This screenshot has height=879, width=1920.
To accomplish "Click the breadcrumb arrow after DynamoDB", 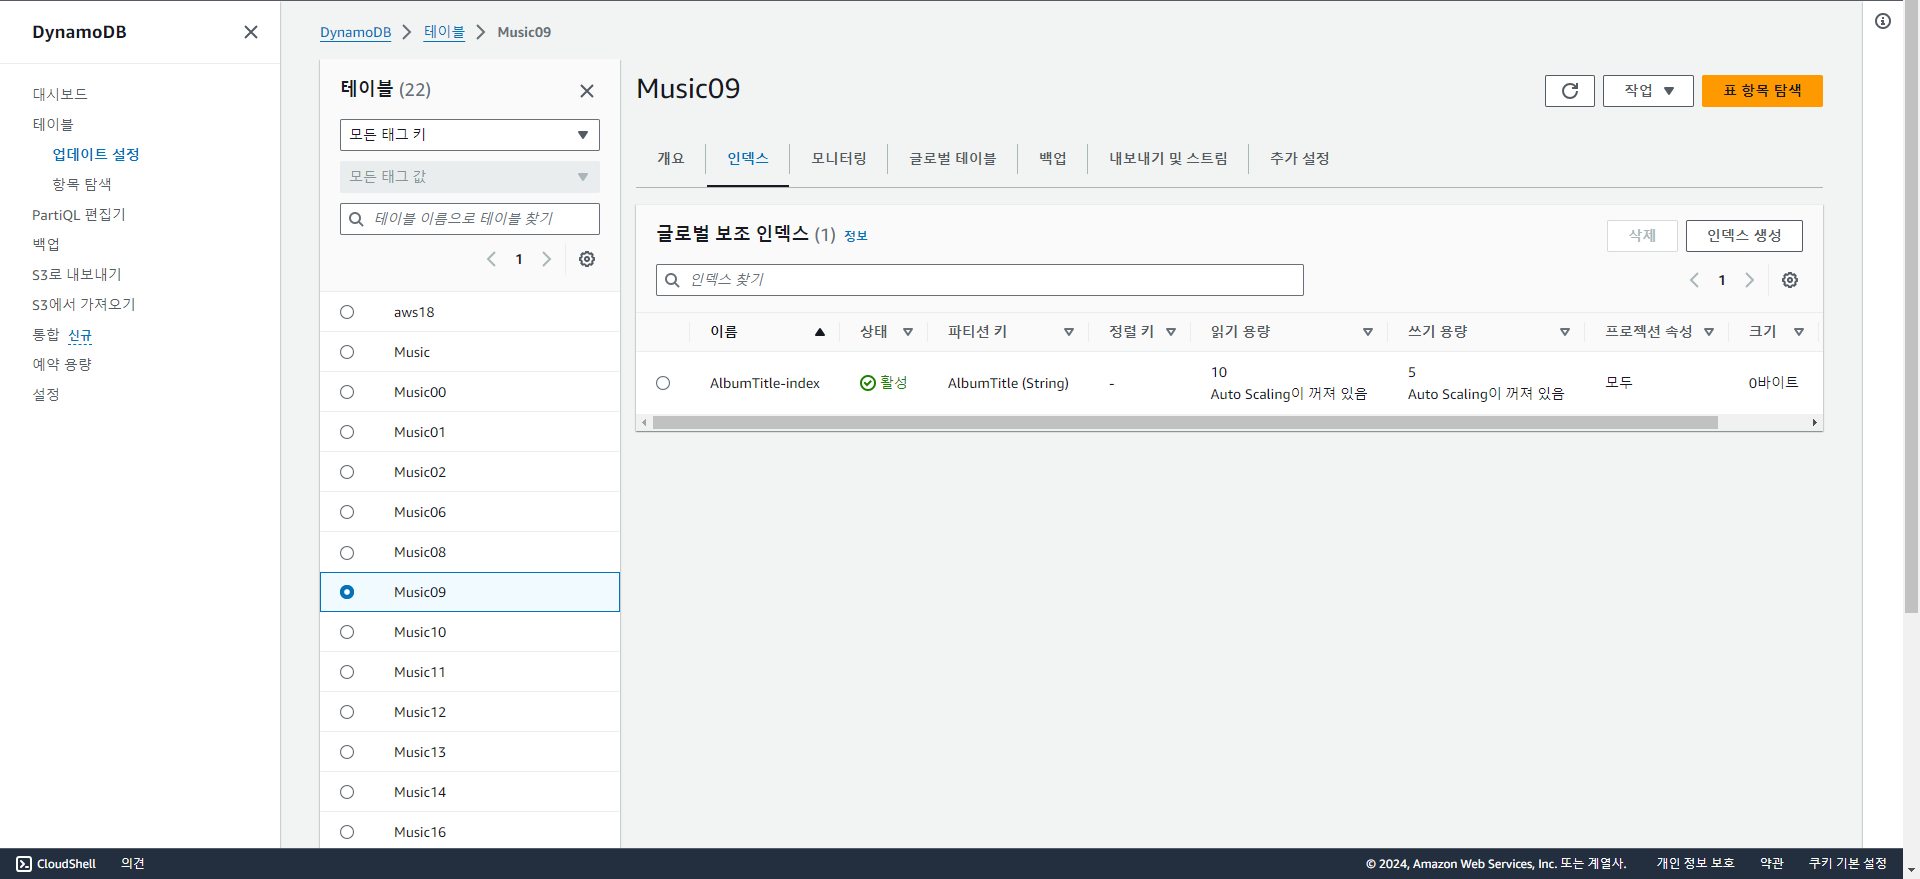I will tap(407, 32).
